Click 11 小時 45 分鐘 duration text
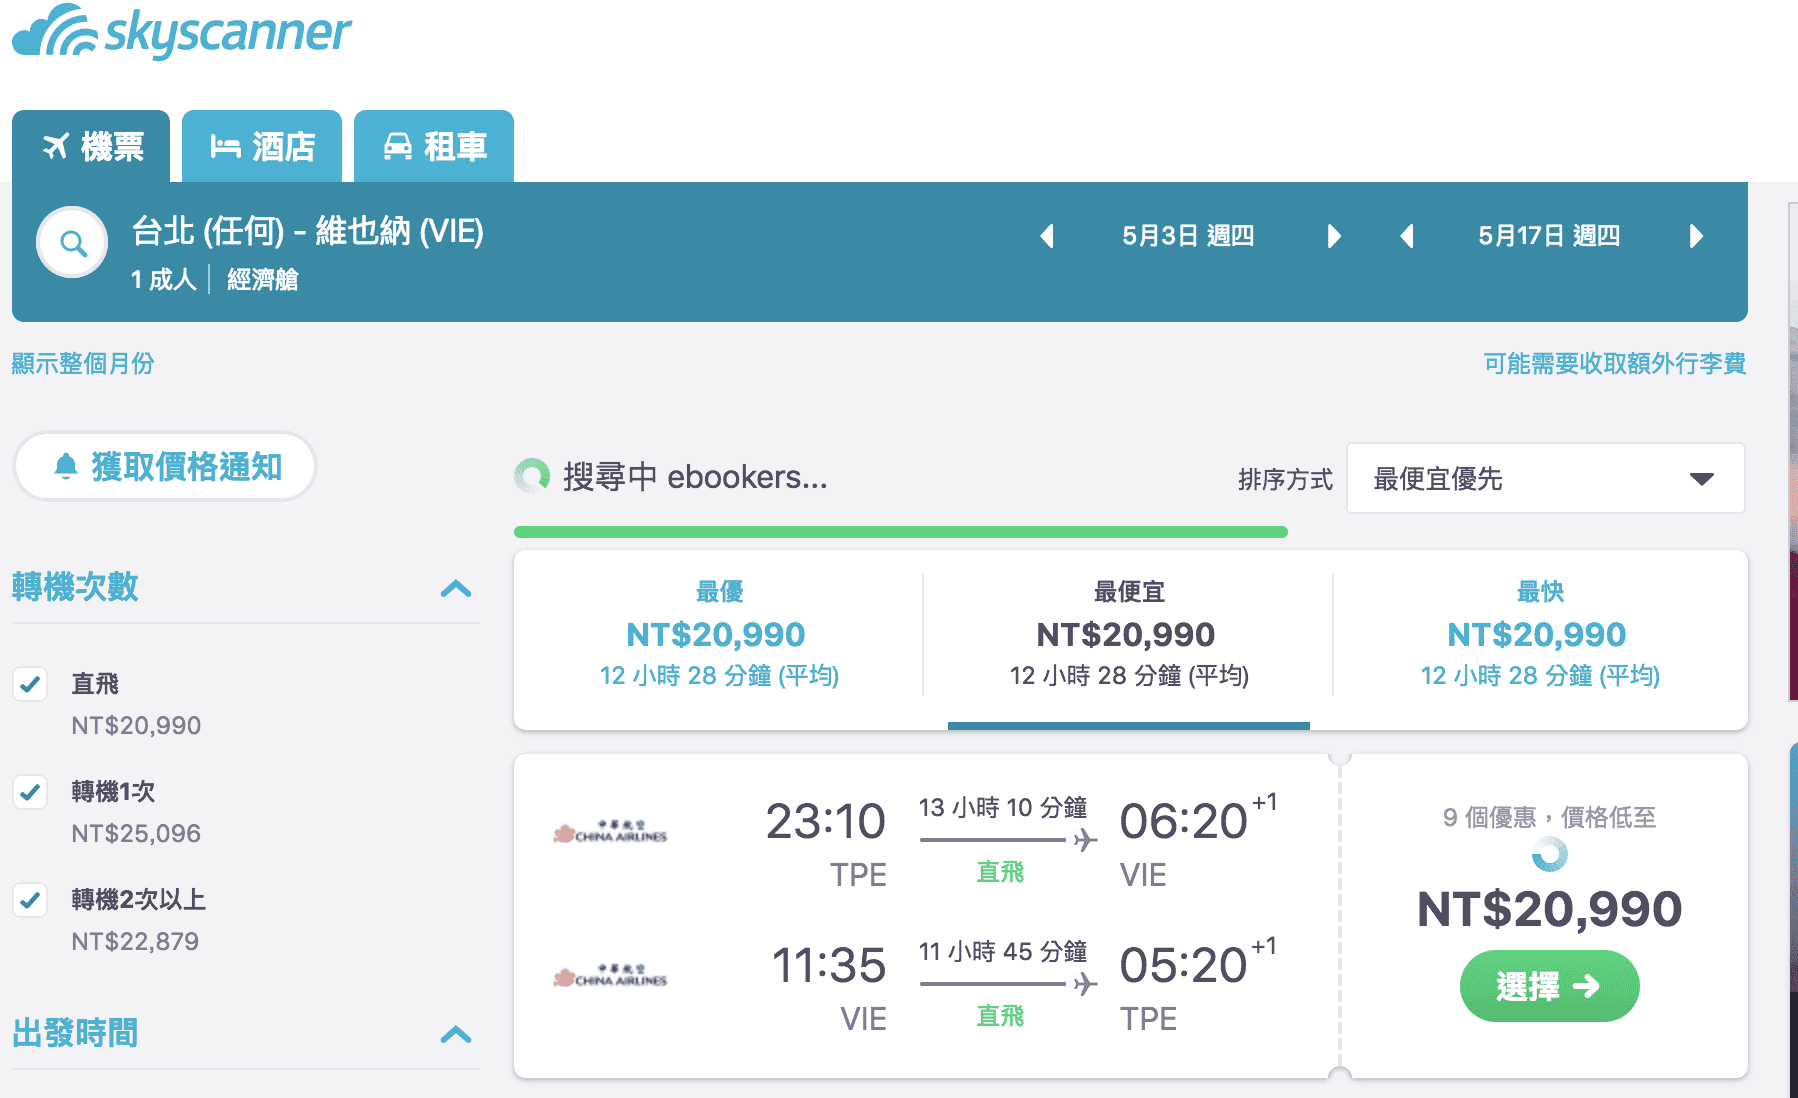The image size is (1798, 1098). (x=1003, y=951)
